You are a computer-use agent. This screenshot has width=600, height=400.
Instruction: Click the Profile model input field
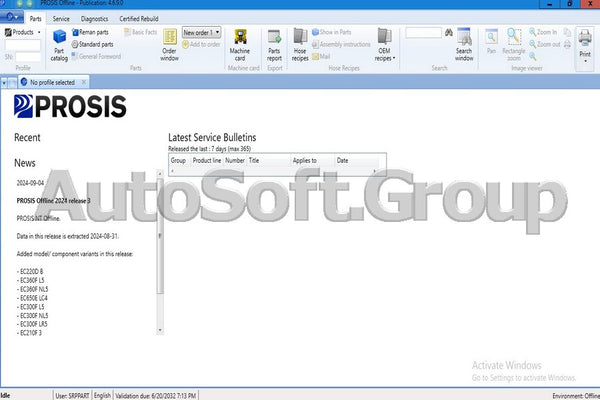coord(23,45)
